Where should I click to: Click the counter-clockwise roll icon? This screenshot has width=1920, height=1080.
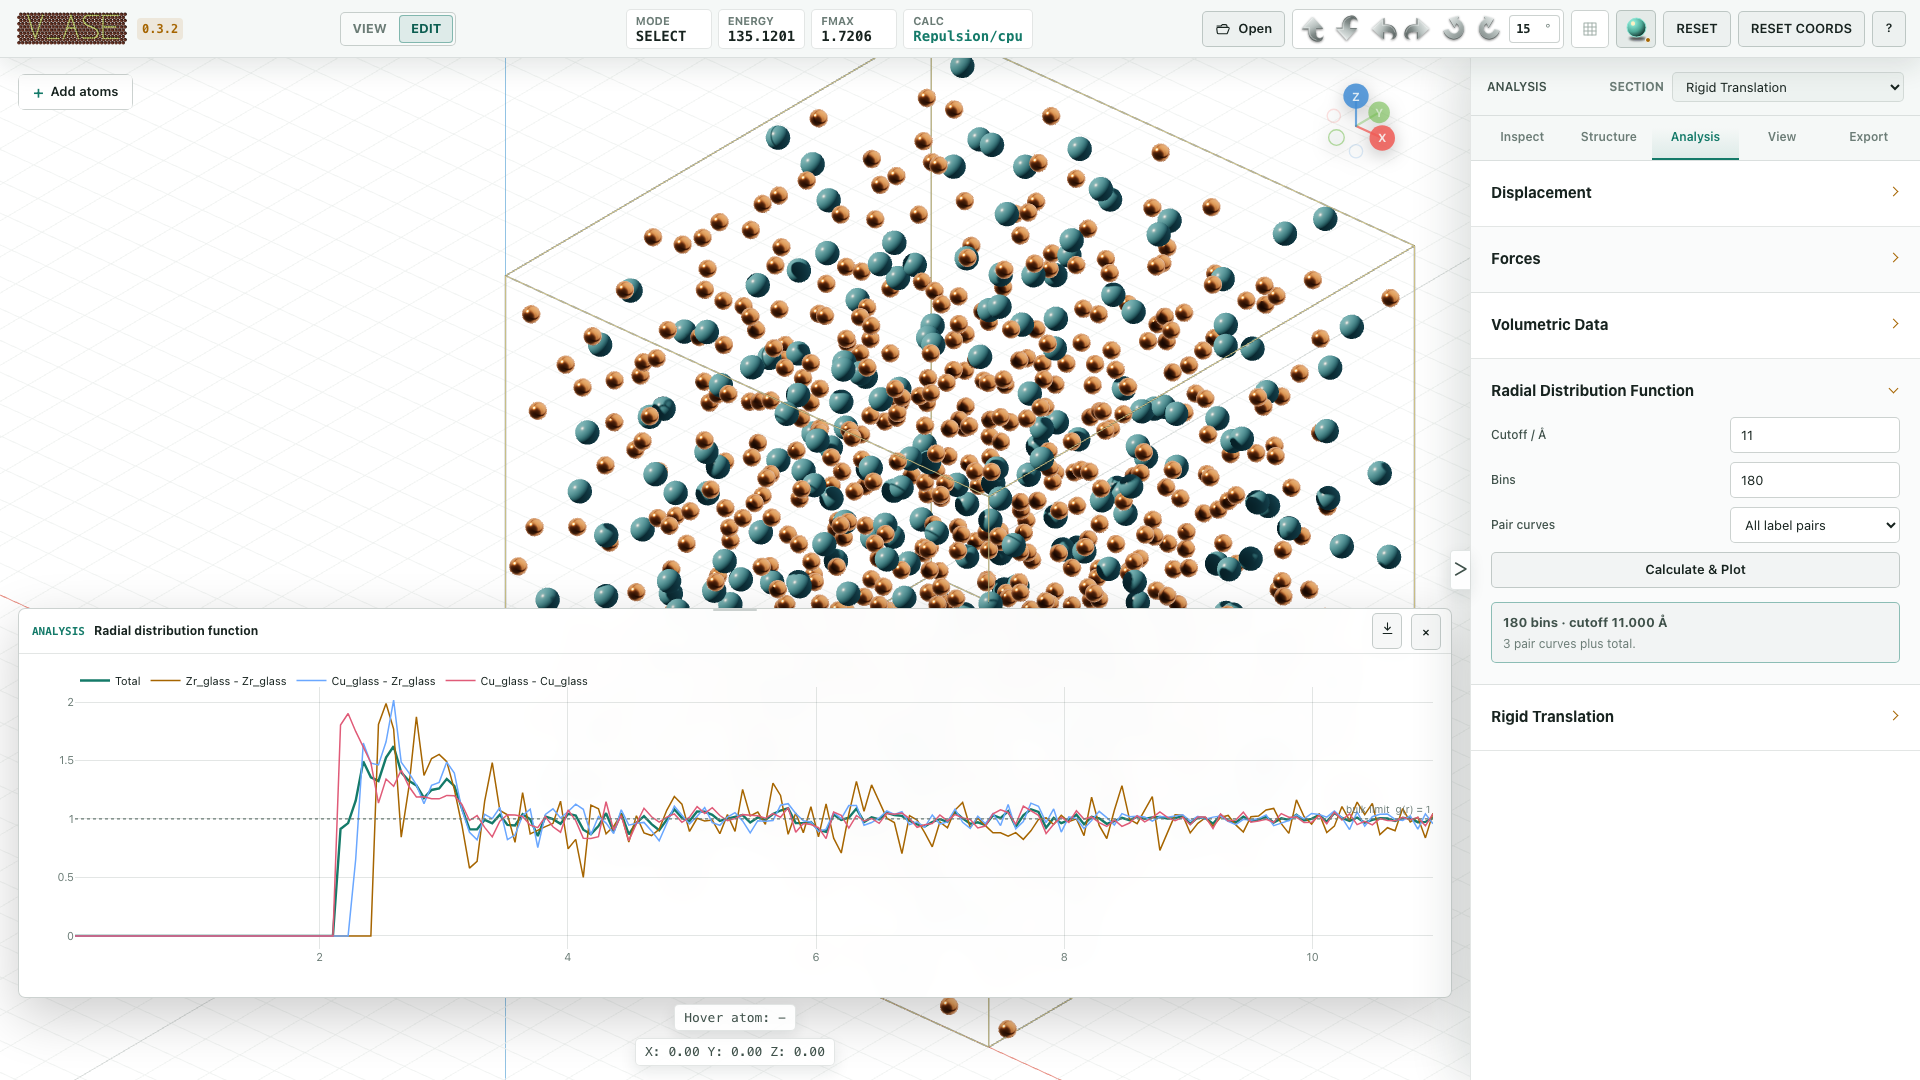[1454, 29]
